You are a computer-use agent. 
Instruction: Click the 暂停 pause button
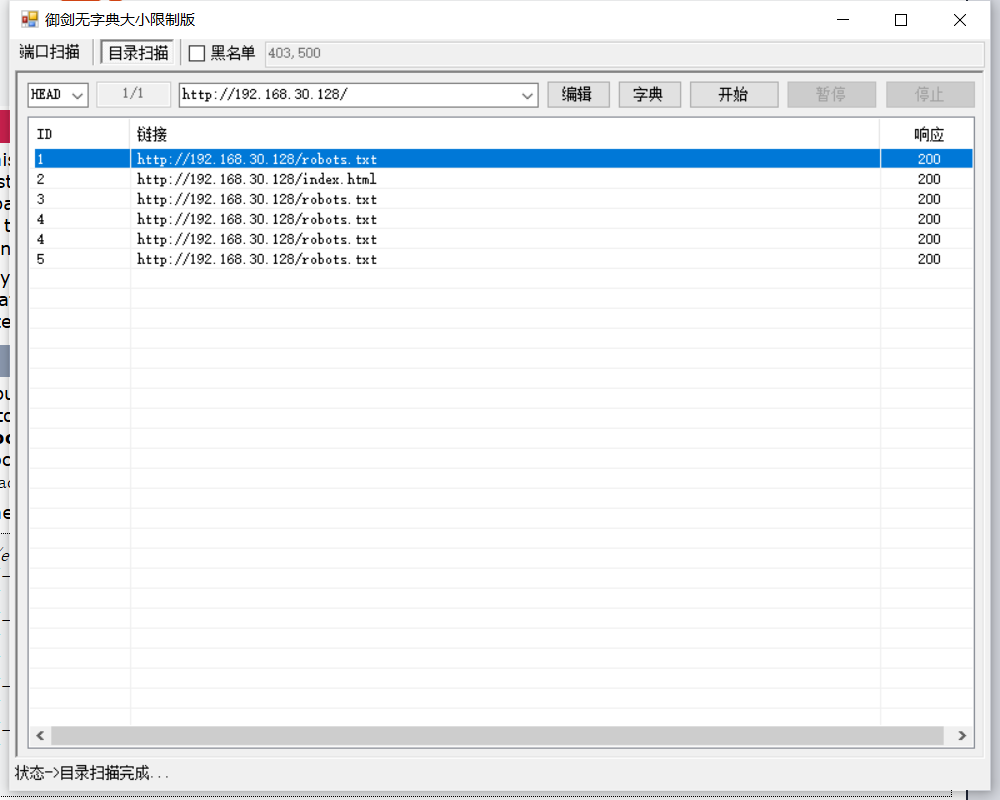(831, 94)
